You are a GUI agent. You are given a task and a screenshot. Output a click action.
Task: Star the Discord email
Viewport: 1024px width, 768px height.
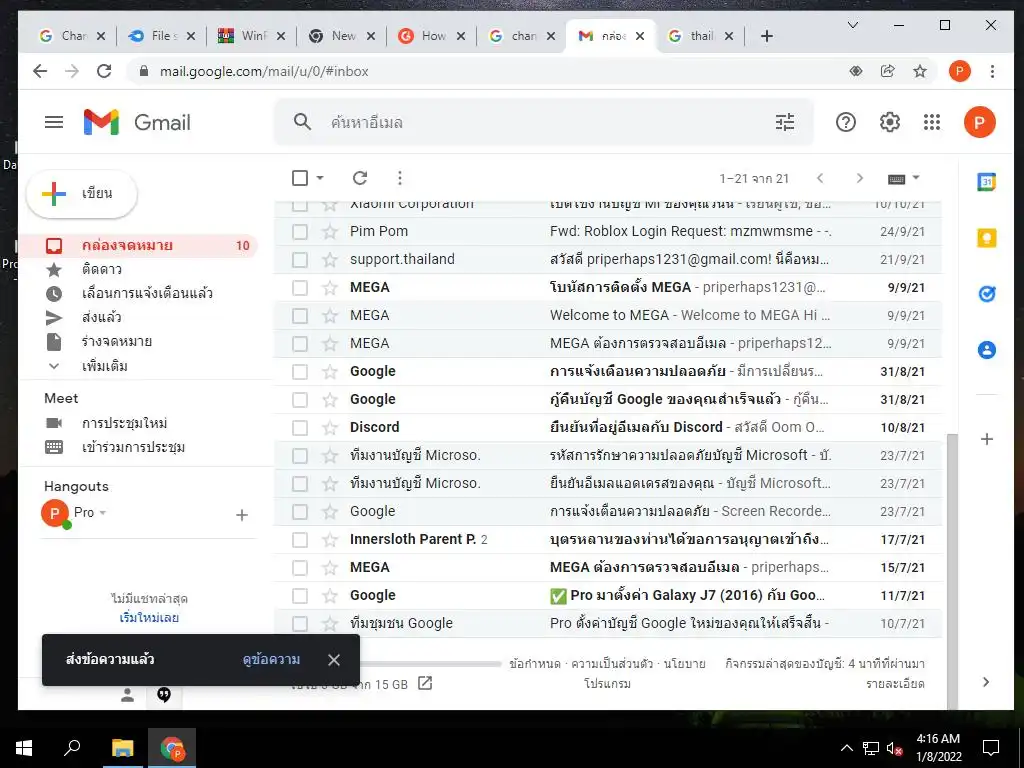point(330,428)
